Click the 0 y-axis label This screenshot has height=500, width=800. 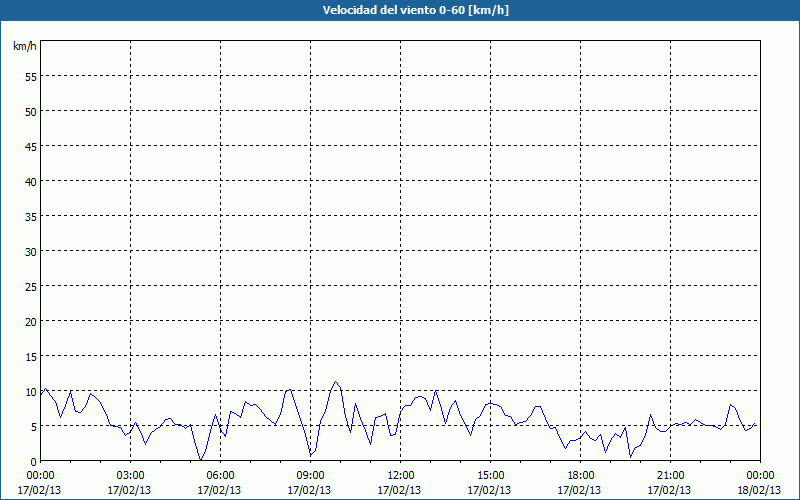tap(34, 462)
